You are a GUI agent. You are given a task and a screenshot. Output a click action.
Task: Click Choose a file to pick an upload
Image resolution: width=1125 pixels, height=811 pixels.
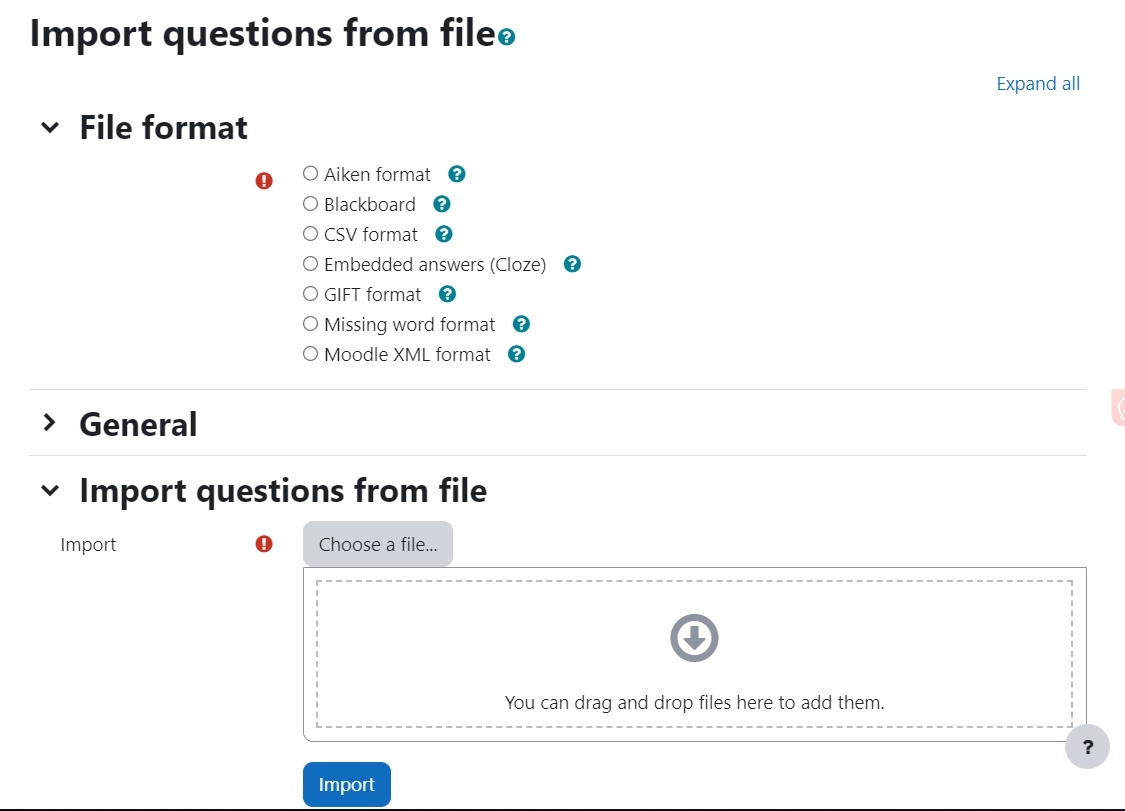coord(377,544)
